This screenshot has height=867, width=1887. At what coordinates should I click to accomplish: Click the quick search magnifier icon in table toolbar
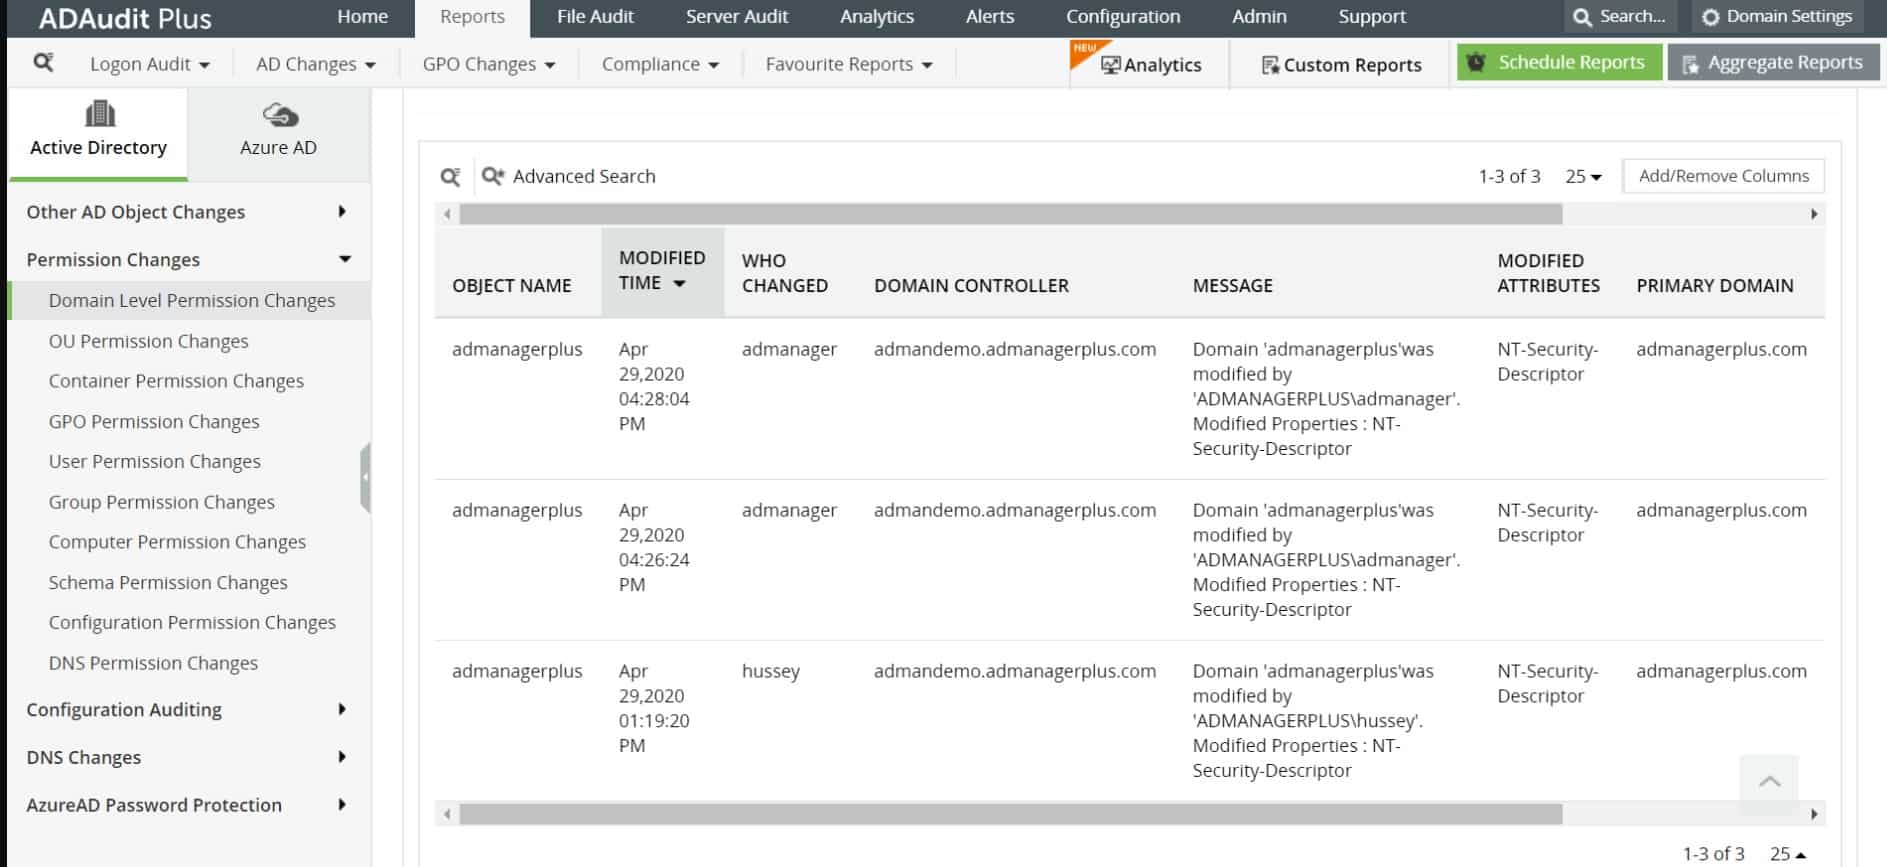[x=450, y=177]
